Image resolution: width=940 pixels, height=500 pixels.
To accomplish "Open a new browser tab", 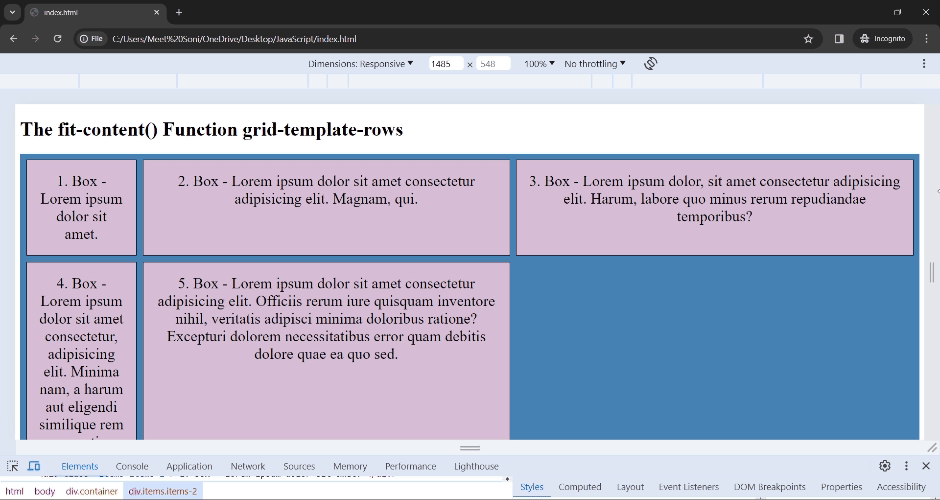I will tap(179, 12).
